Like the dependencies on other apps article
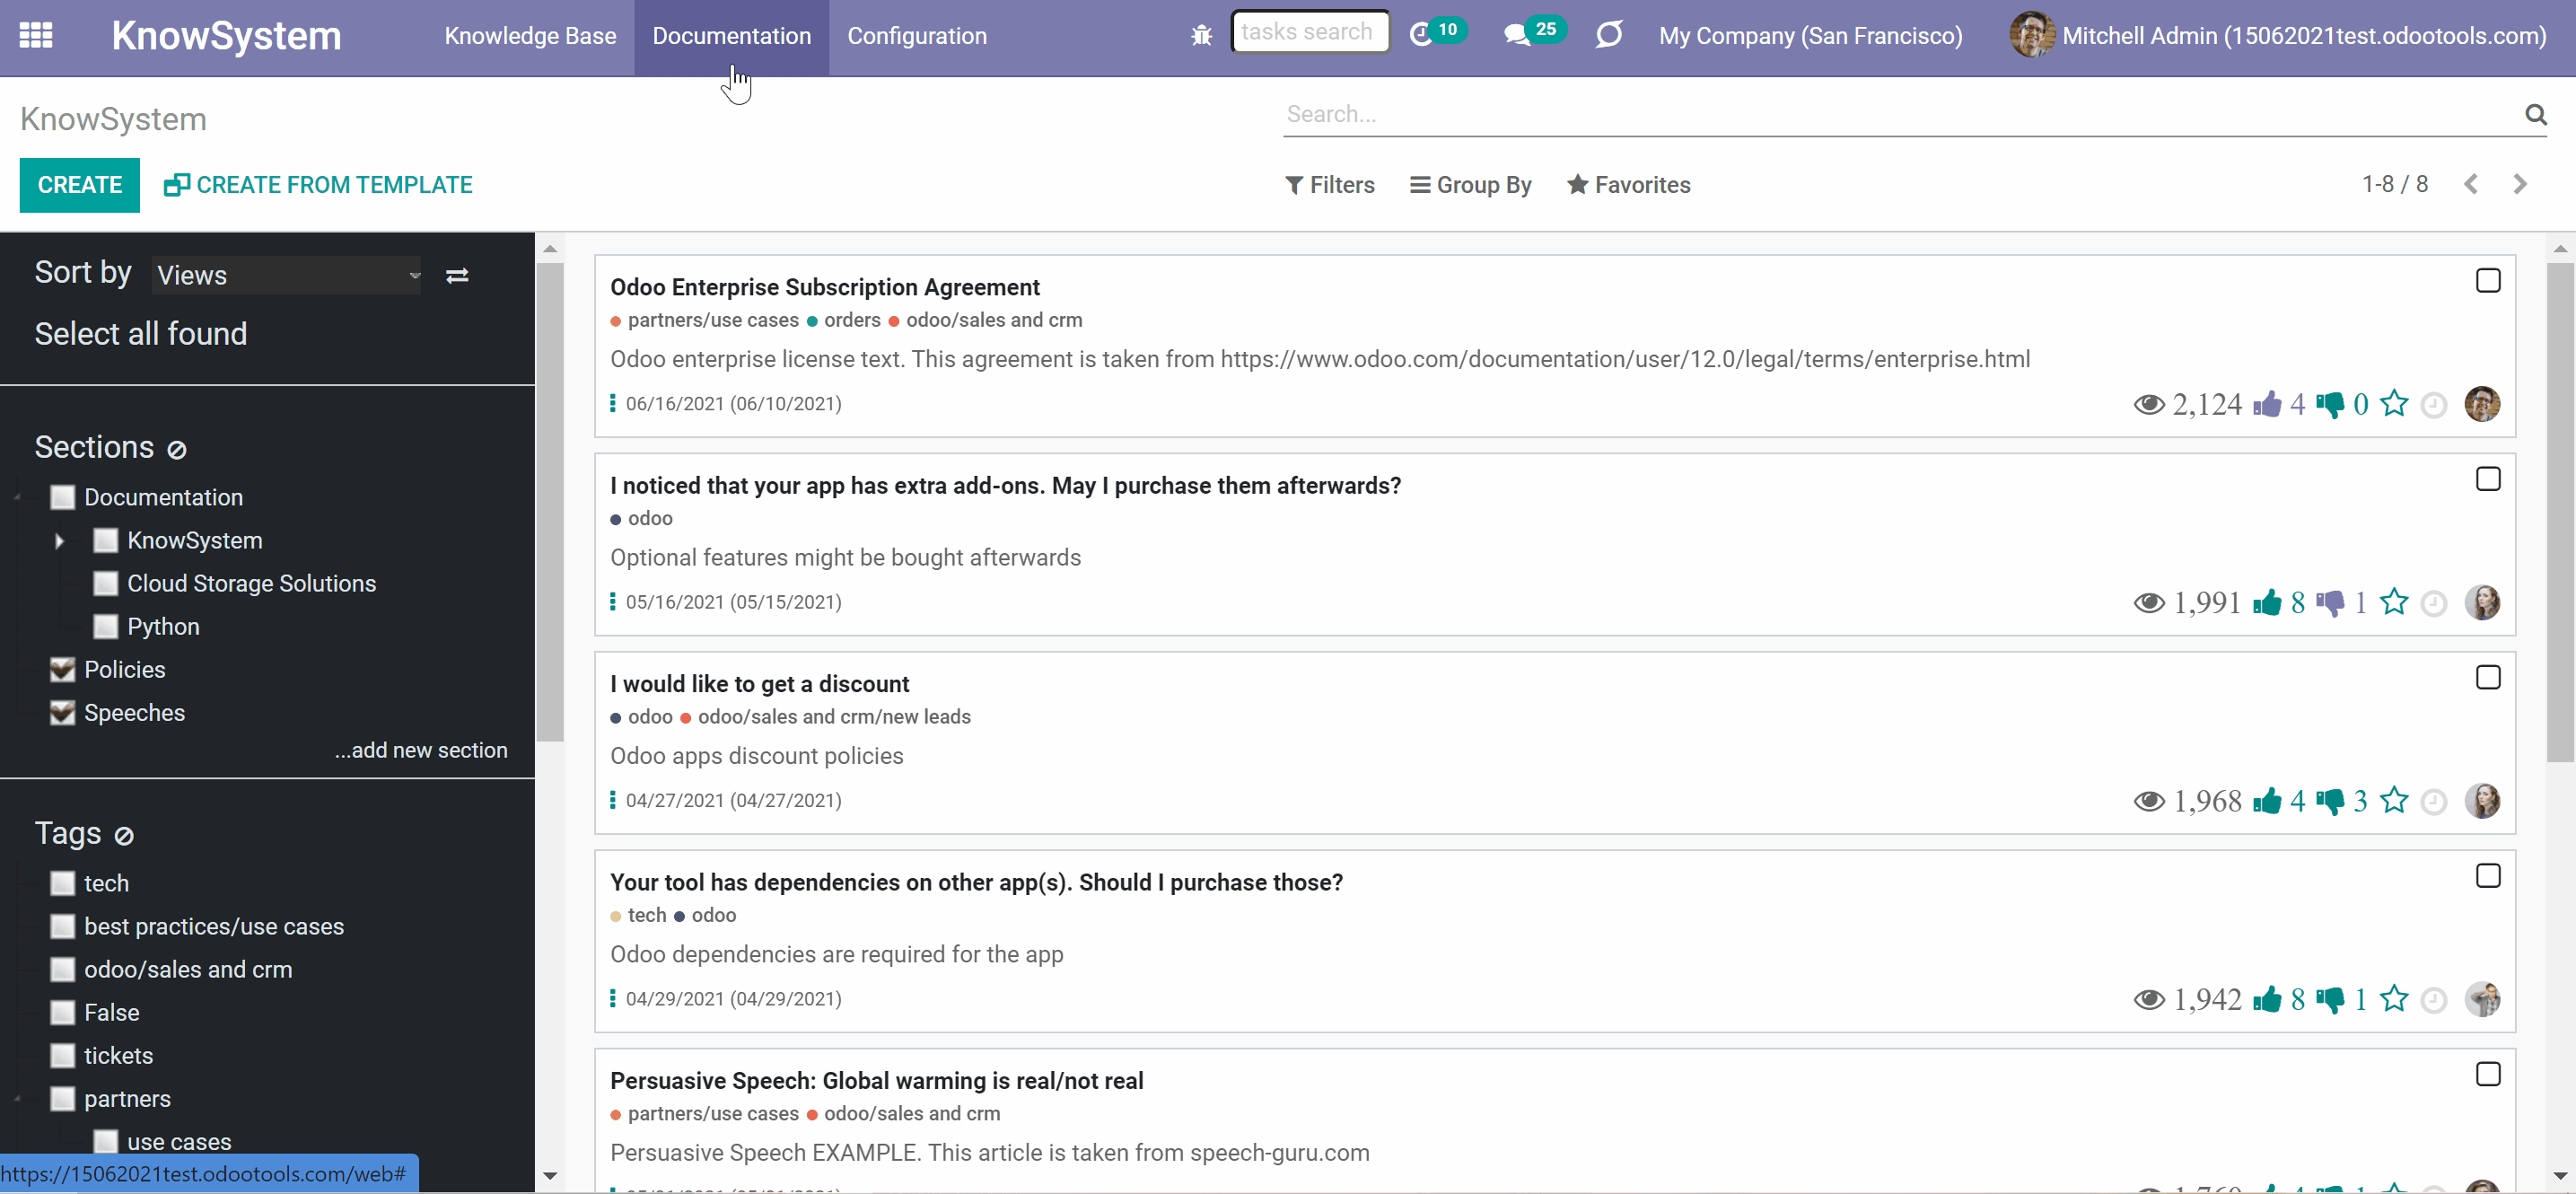The image size is (2576, 1194). (x=2267, y=999)
